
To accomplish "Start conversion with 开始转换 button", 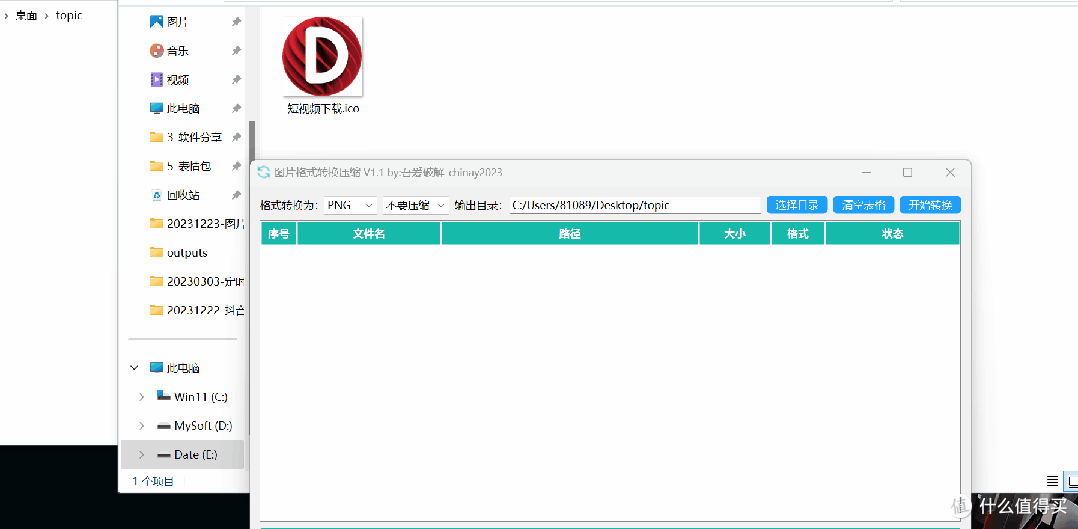I will click(x=930, y=205).
